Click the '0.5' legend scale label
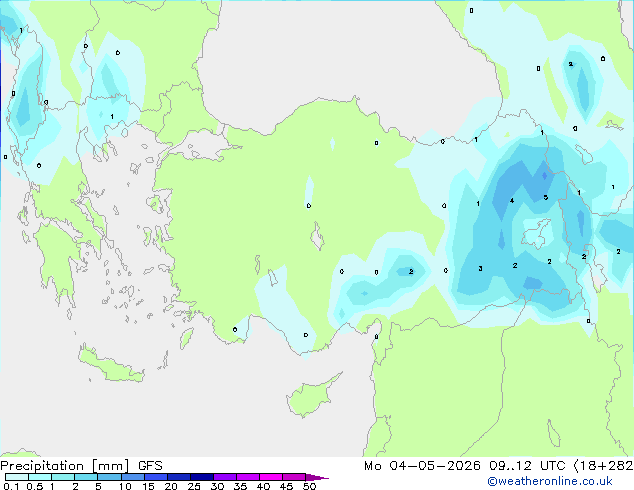 click(35, 486)
